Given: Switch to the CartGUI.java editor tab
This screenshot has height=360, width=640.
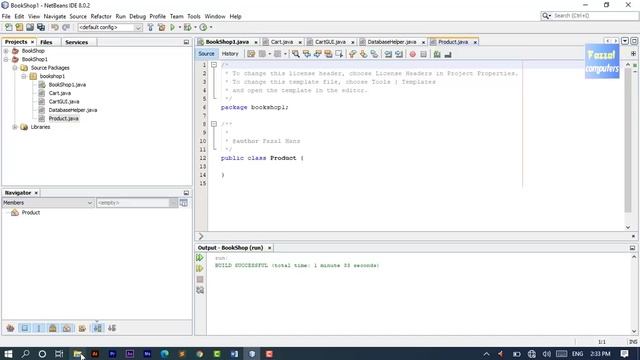Looking at the screenshot, I should coord(330,42).
